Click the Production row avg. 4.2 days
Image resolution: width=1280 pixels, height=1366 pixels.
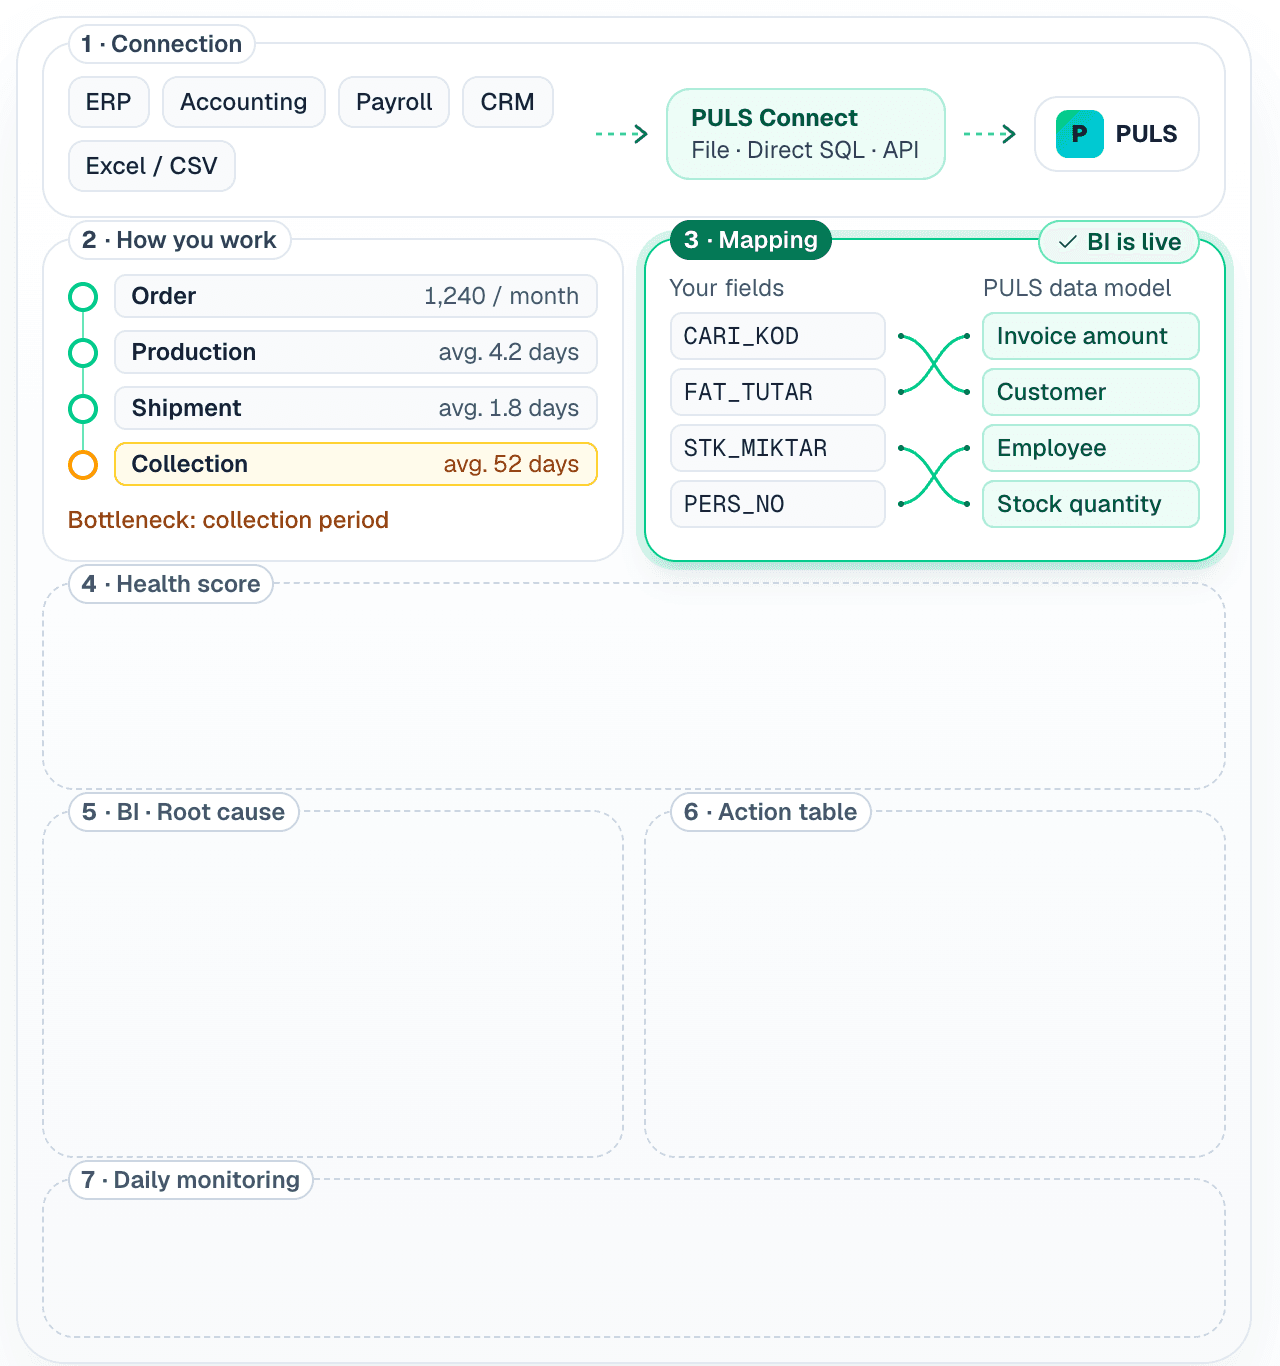(x=356, y=352)
